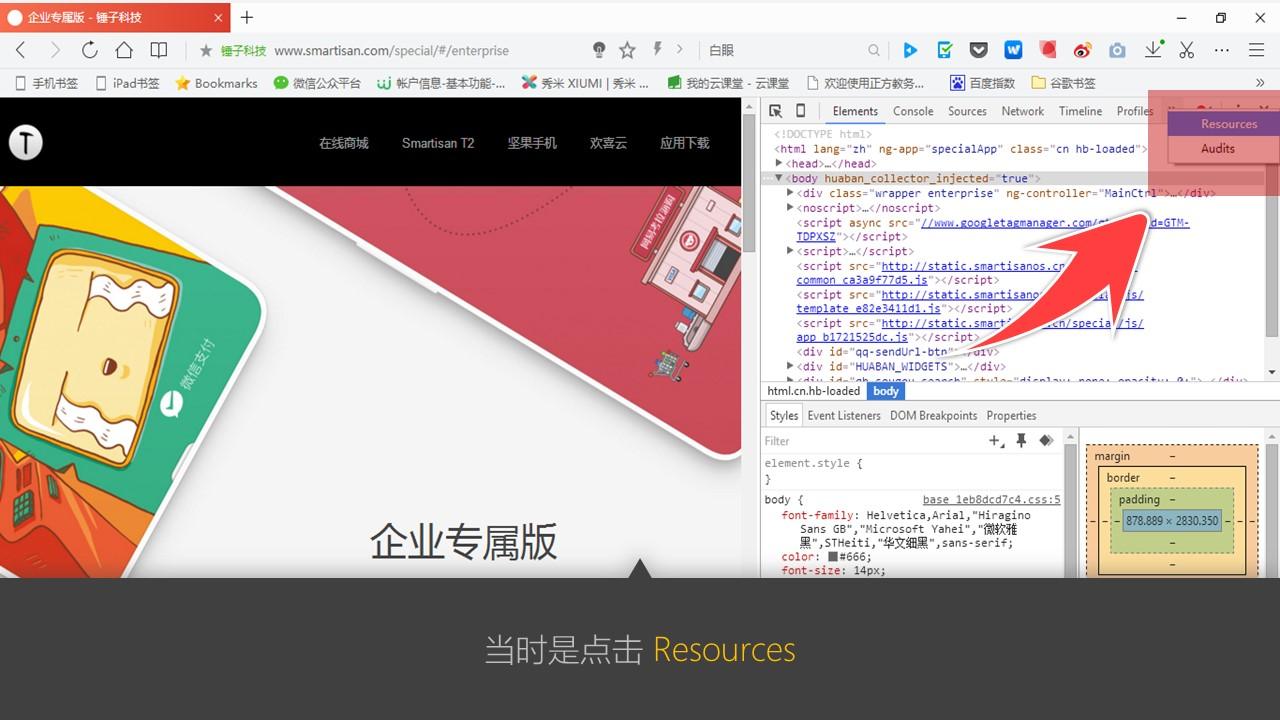
Task: Open the reading view book icon
Action: 159,50
